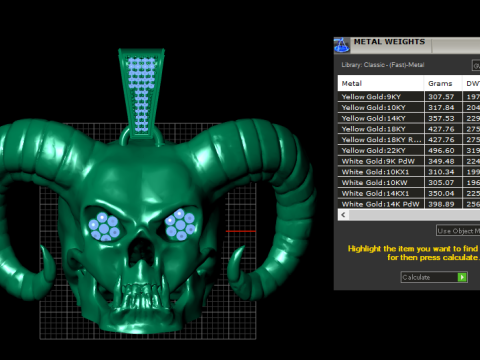Click the 357.53 grams value
Image resolution: width=480 pixels, height=360 pixels.
tap(441, 118)
